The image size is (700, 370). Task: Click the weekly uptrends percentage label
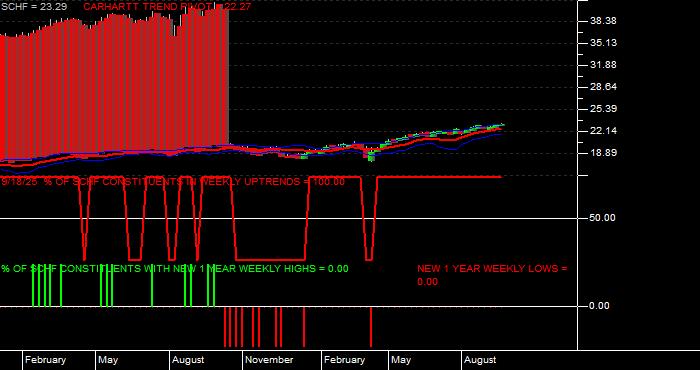coord(173,182)
